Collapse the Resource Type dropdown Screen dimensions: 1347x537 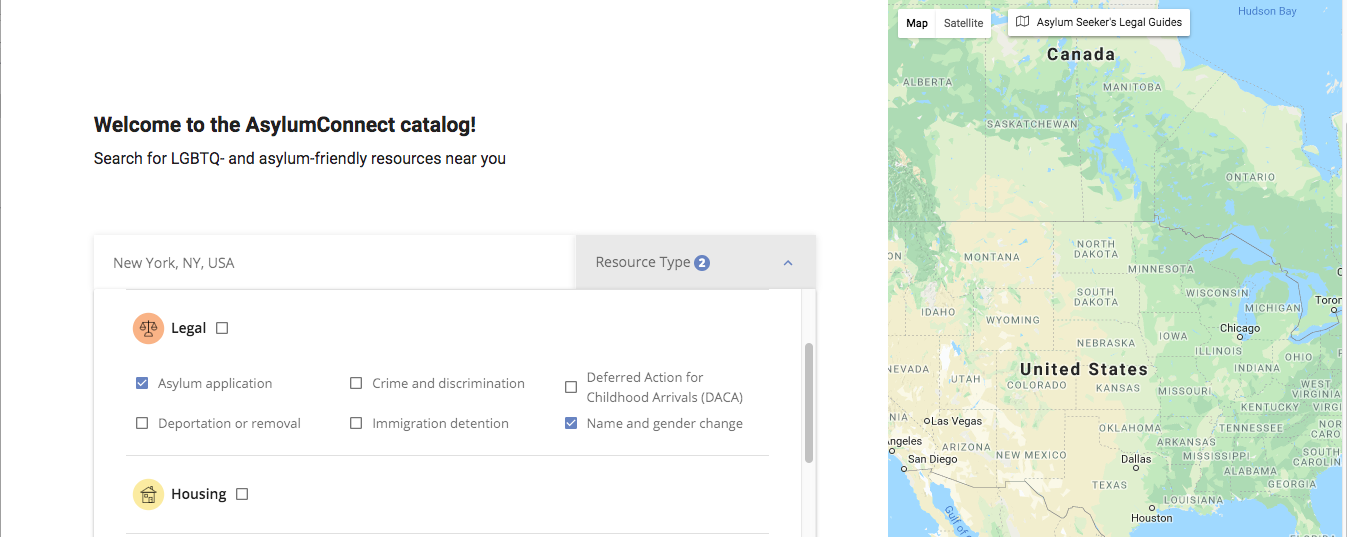click(696, 263)
